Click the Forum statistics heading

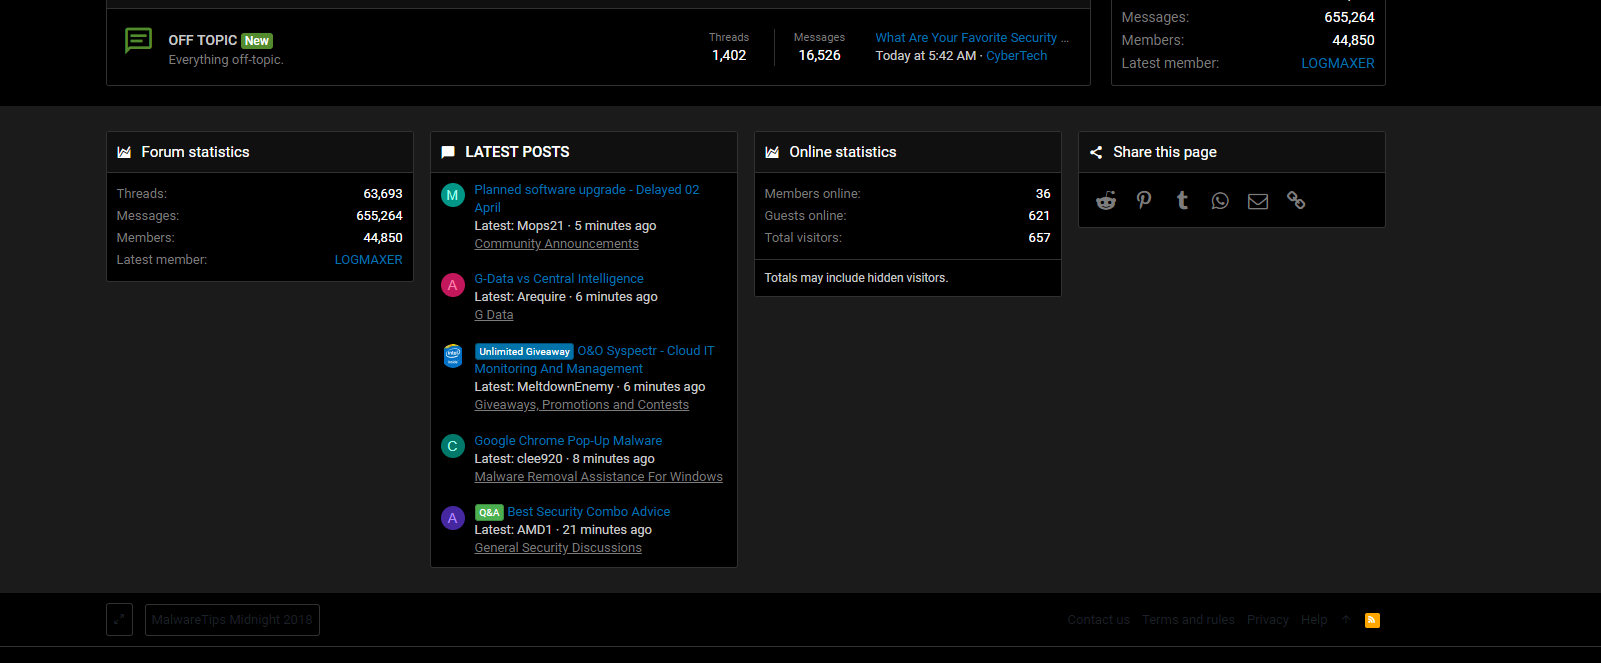pyautogui.click(x=195, y=152)
